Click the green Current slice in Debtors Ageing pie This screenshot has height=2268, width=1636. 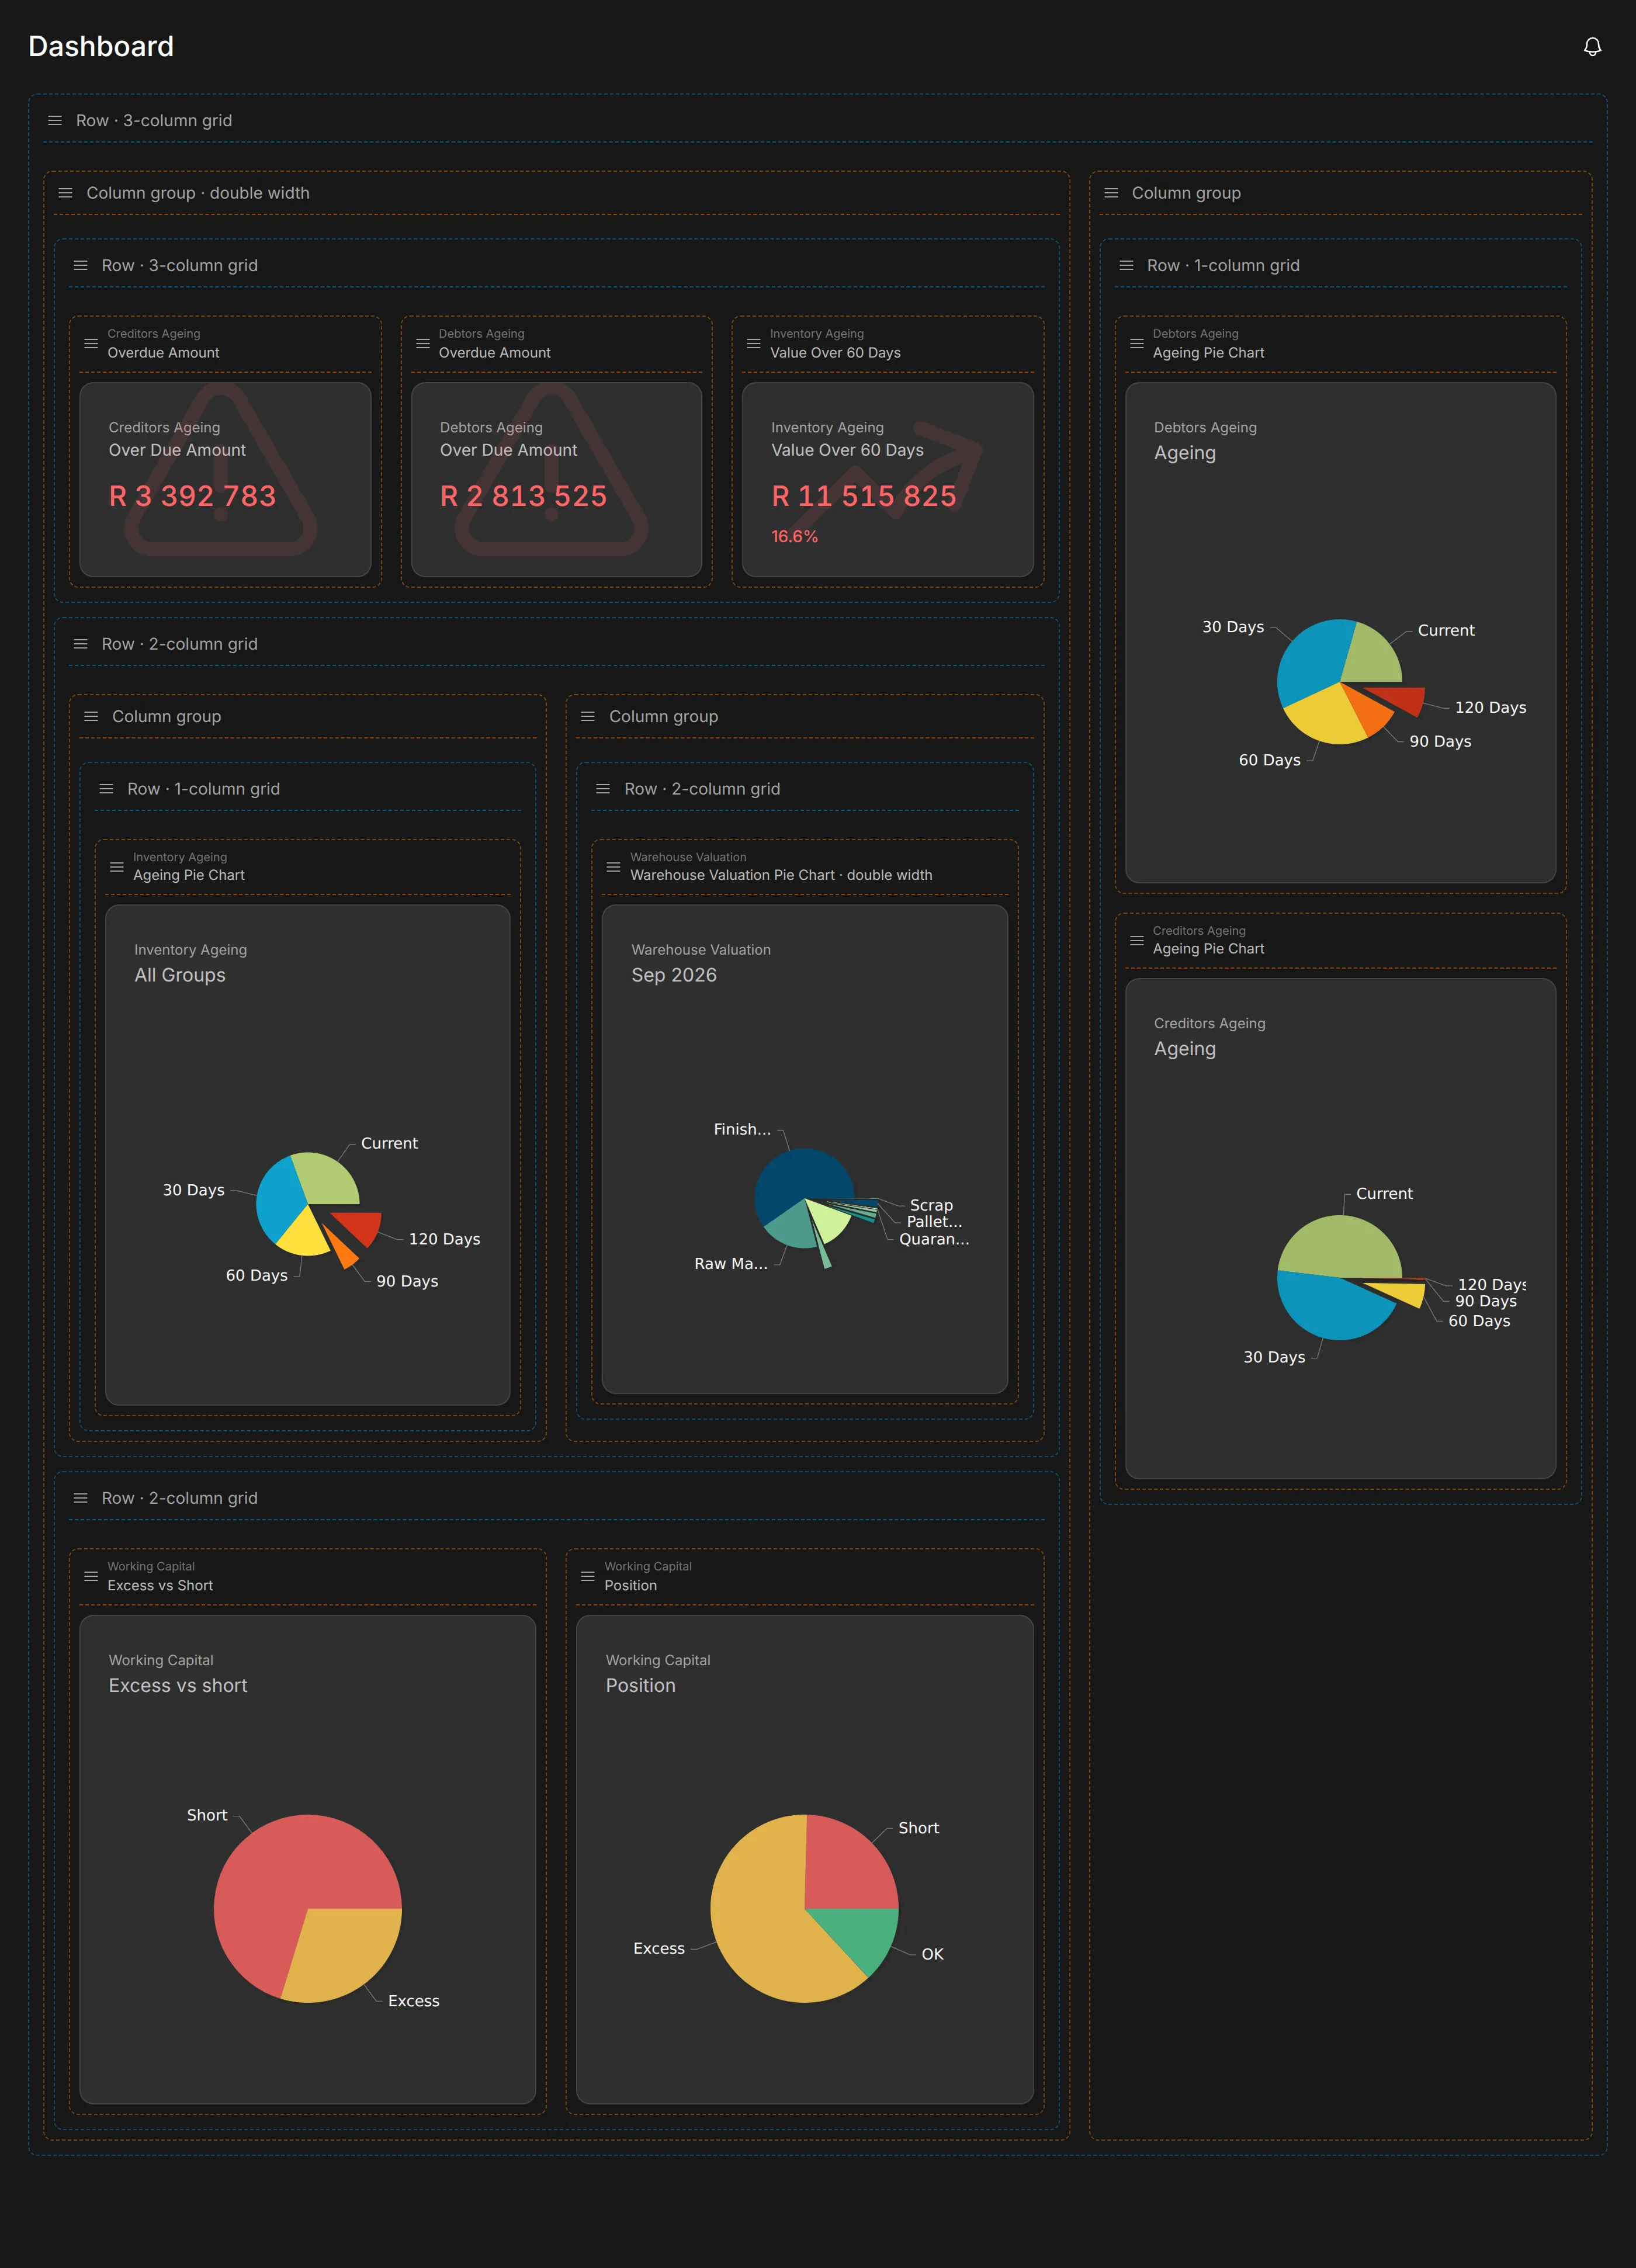[1372, 654]
